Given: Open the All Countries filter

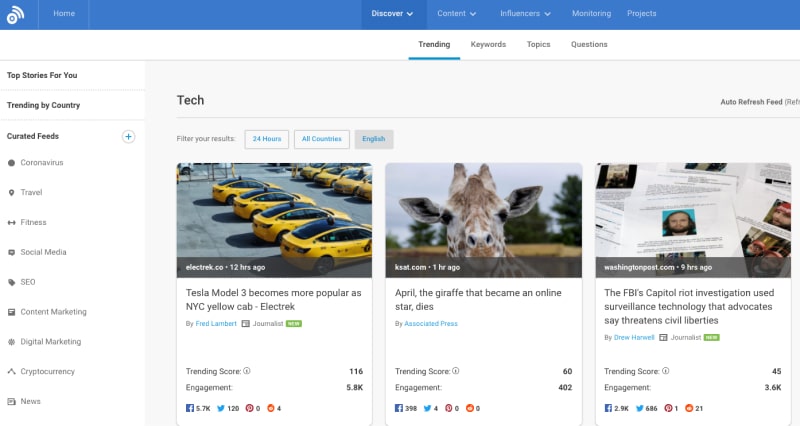Looking at the screenshot, I should (x=321, y=139).
